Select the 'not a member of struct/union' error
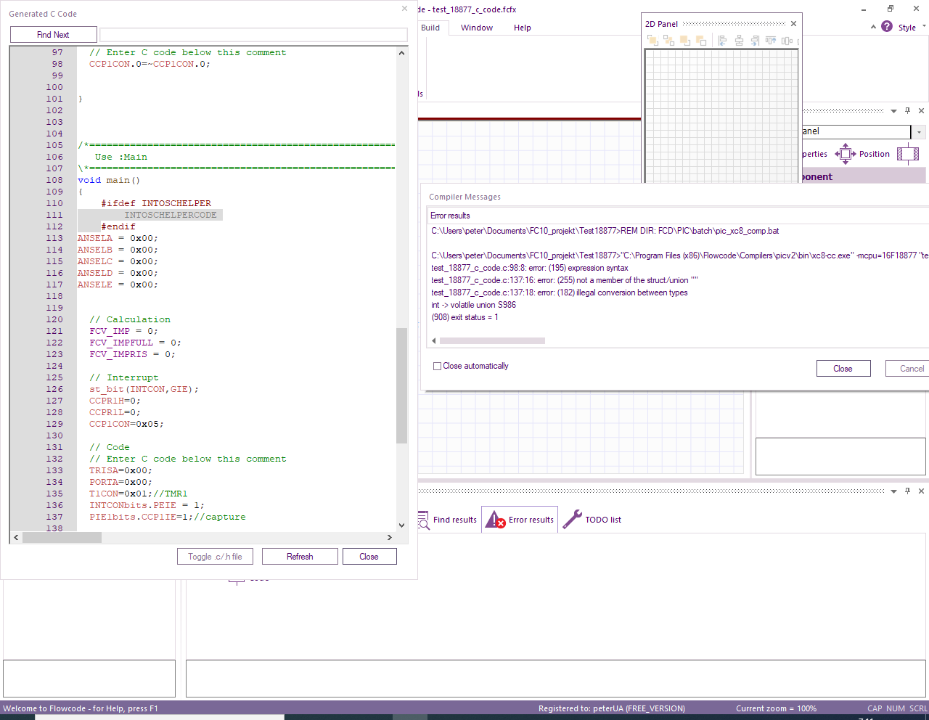 coord(565,280)
